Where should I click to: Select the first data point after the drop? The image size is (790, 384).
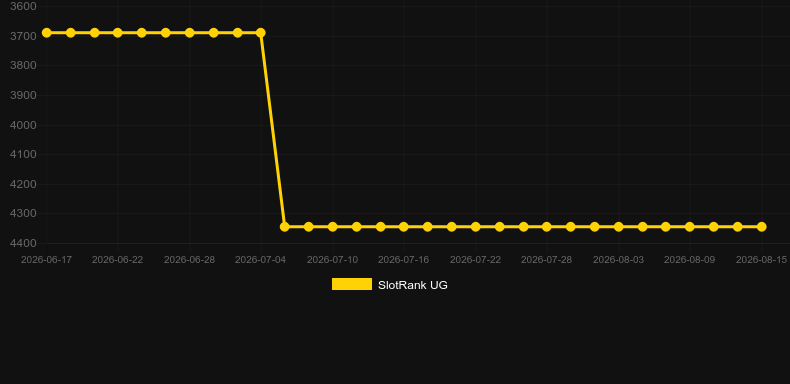[285, 227]
